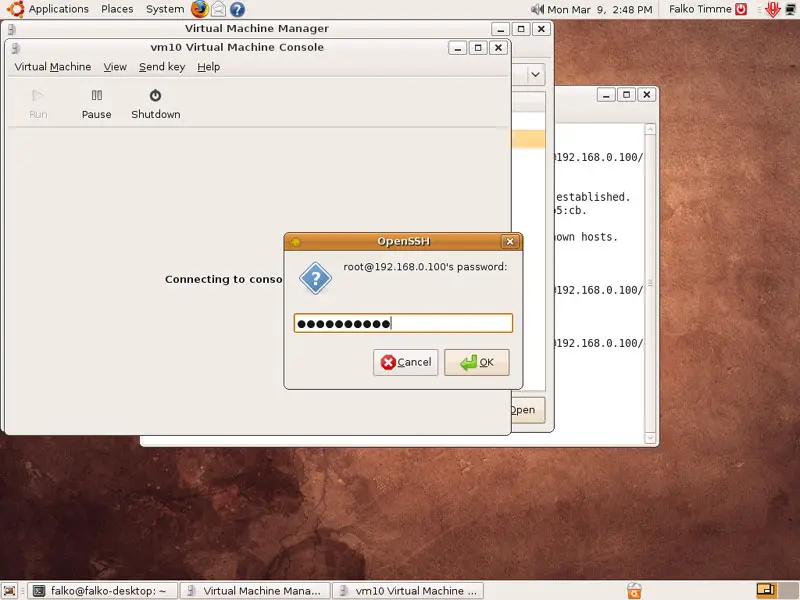
Task: Switch to Virtual Machine Manager taskbar button
Action: [x=255, y=591]
